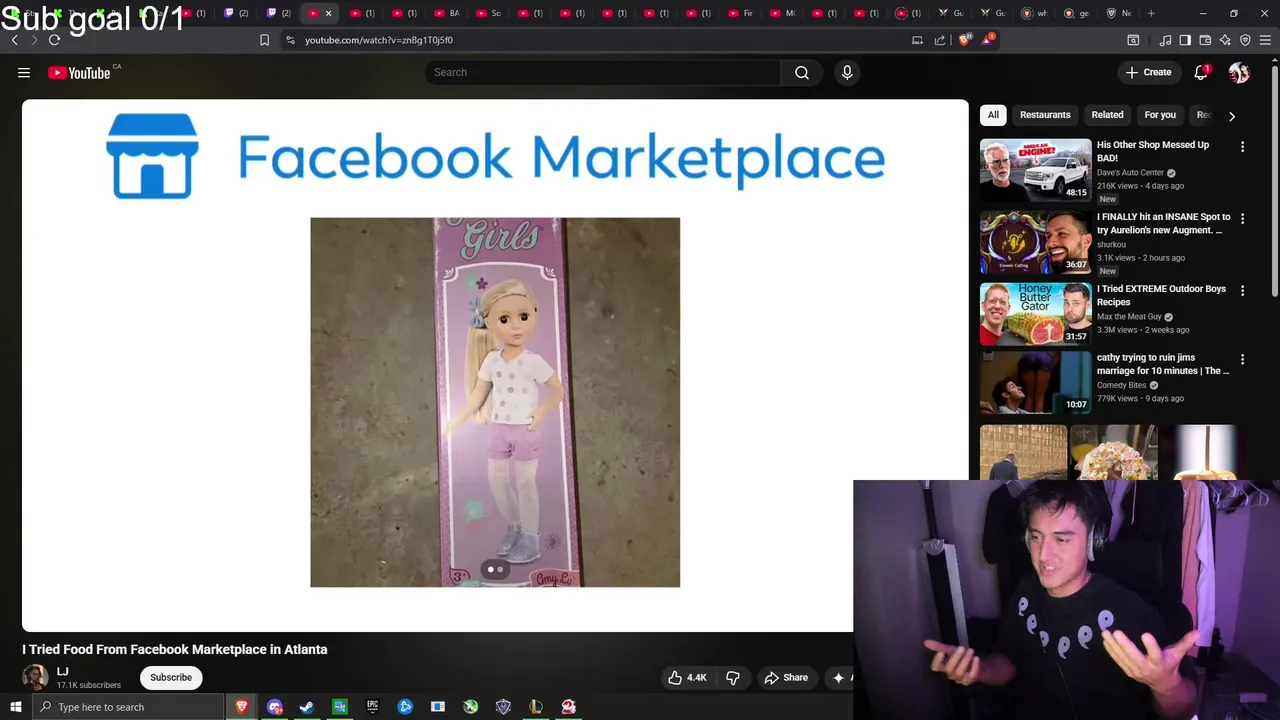Toggle the Brave sidebar panel icon
The image size is (1280, 720).
(1185, 40)
